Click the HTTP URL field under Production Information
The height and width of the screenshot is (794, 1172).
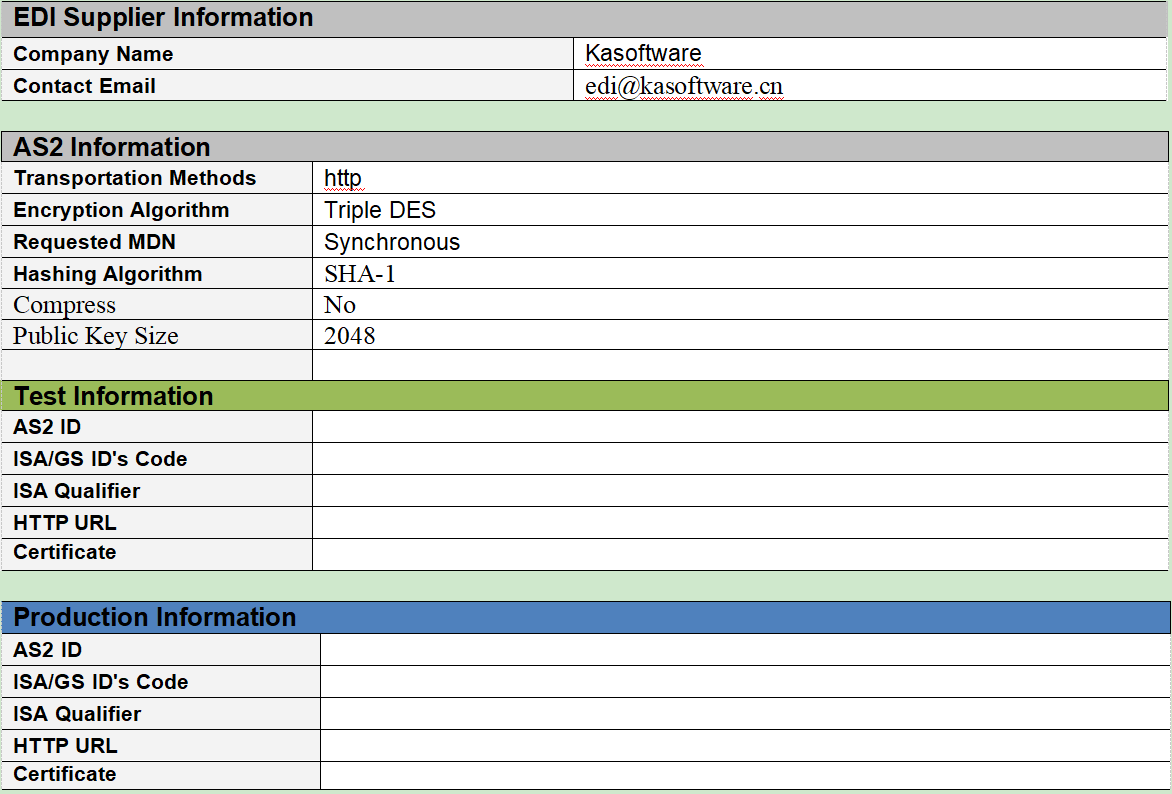(x=744, y=746)
